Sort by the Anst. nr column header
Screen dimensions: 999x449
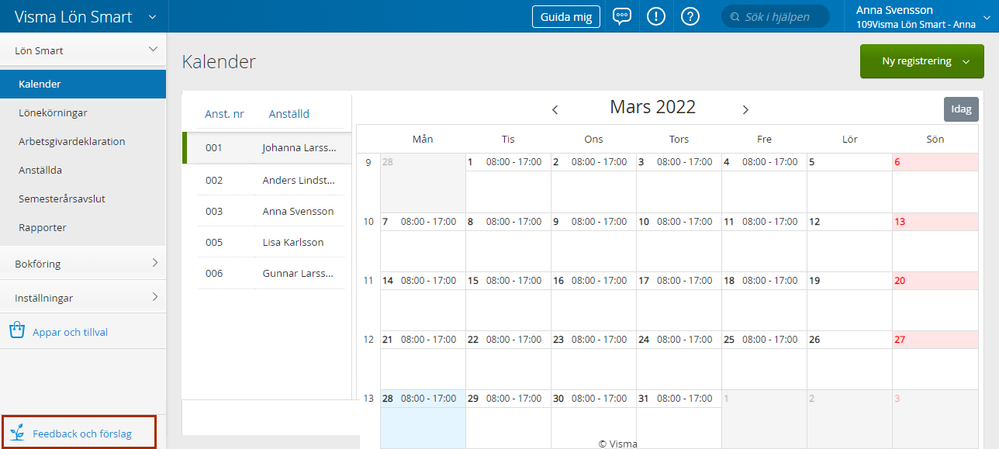224,114
